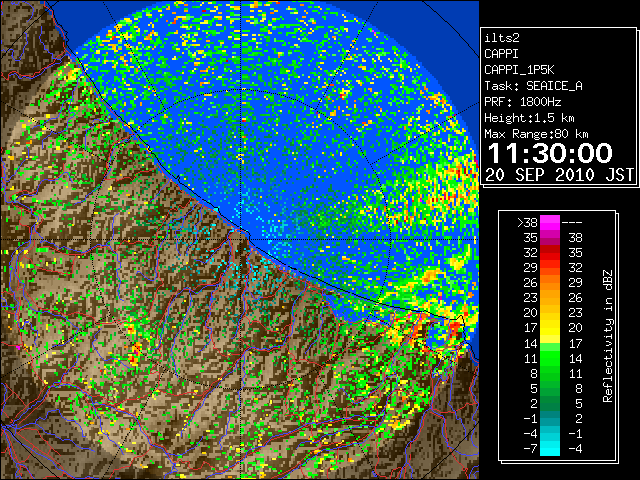This screenshot has width=640, height=480.
Task: Click the 'Task: SEAICE_A' line
Action: pos(533,86)
